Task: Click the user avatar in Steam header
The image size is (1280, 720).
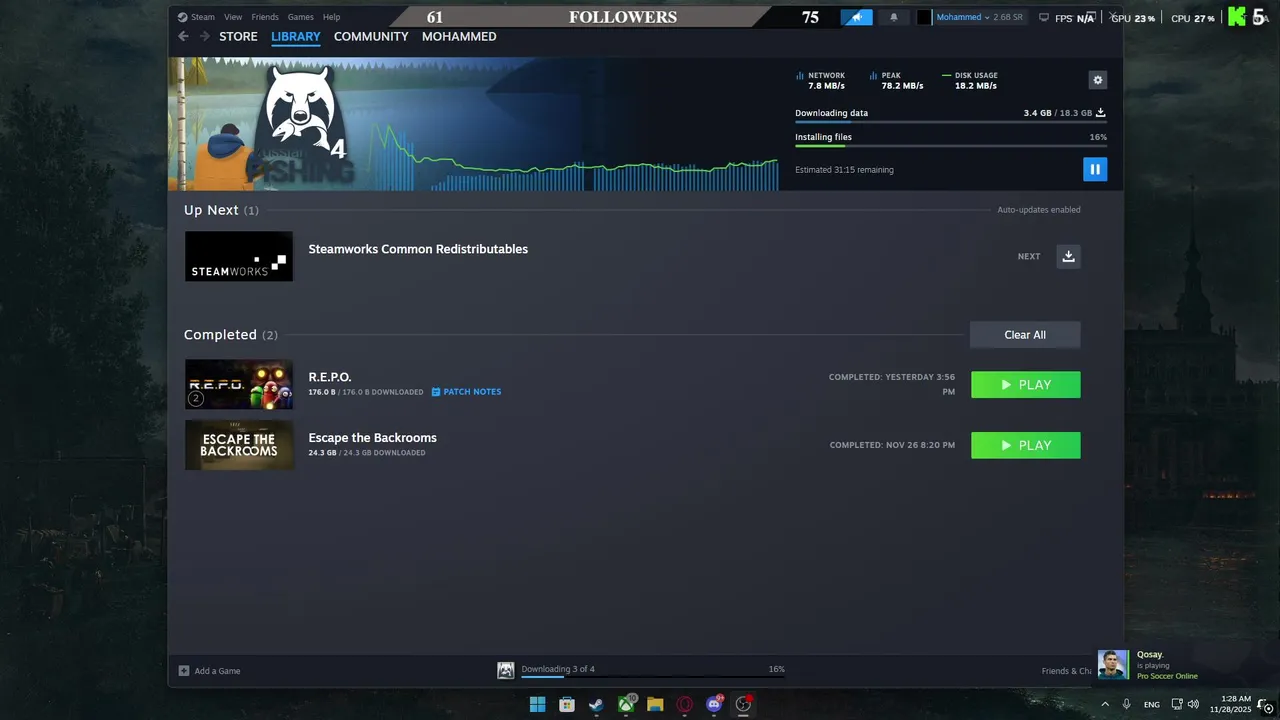Action: [x=924, y=17]
